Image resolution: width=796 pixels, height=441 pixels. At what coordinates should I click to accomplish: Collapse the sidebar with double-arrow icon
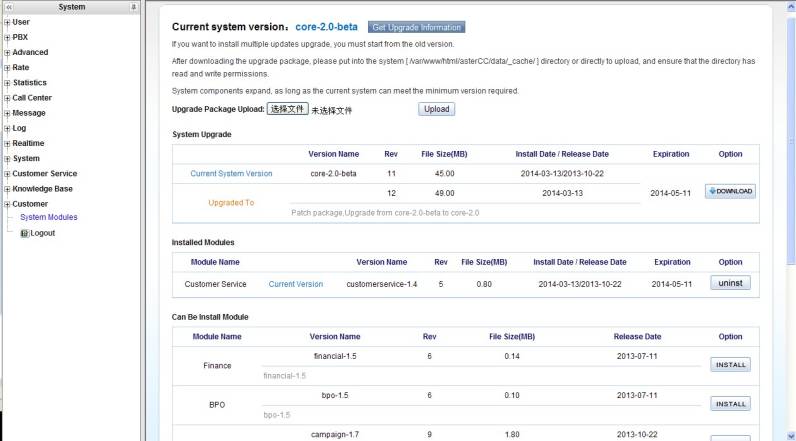pos(8,7)
